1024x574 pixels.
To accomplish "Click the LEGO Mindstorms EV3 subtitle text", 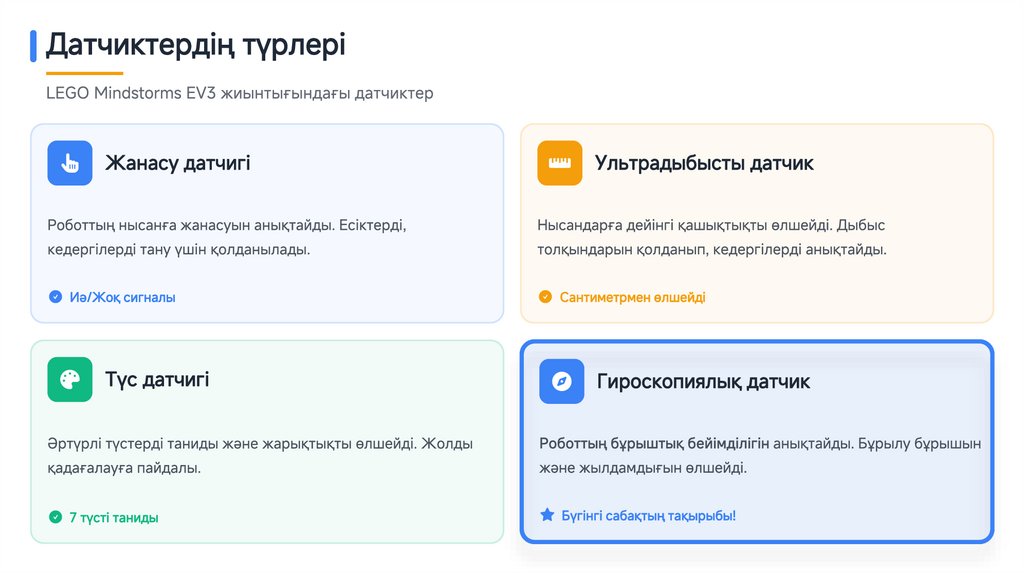I will [x=240, y=93].
